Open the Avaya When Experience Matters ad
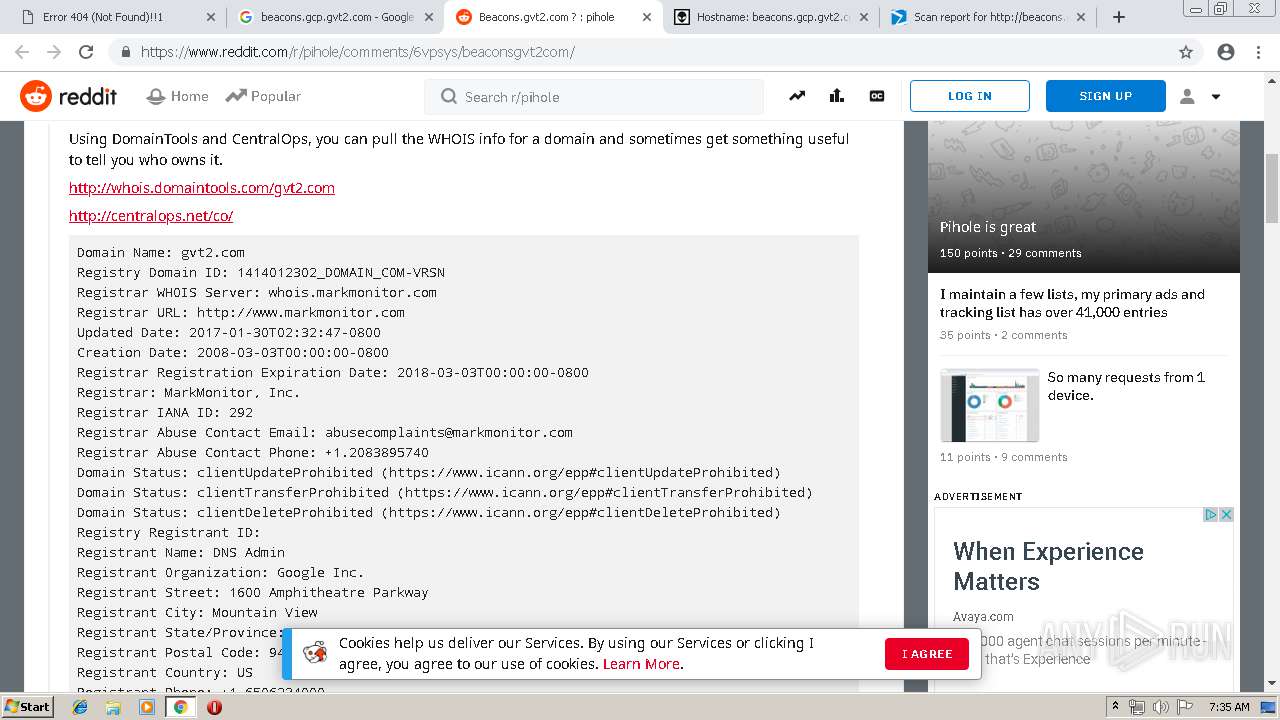Image resolution: width=1280 pixels, height=720 pixels. point(1048,566)
